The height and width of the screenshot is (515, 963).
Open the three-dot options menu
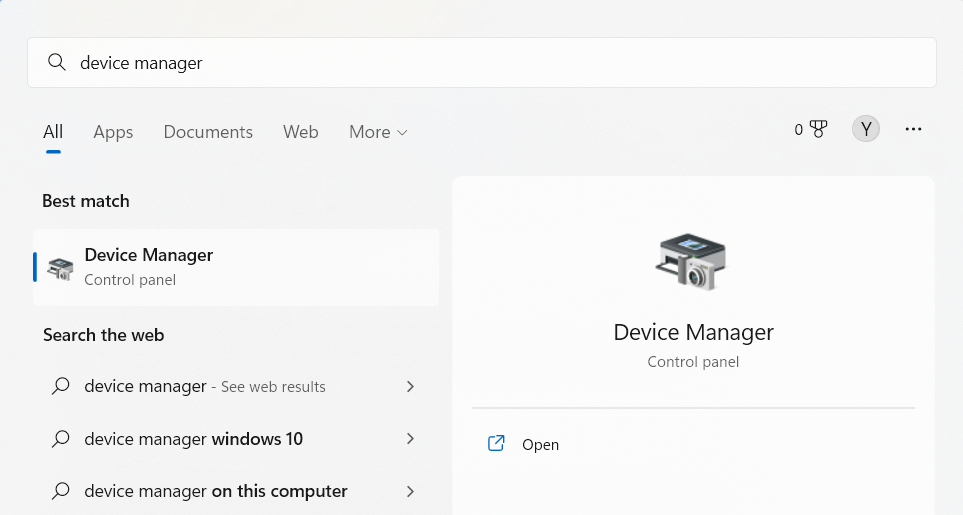(913, 129)
